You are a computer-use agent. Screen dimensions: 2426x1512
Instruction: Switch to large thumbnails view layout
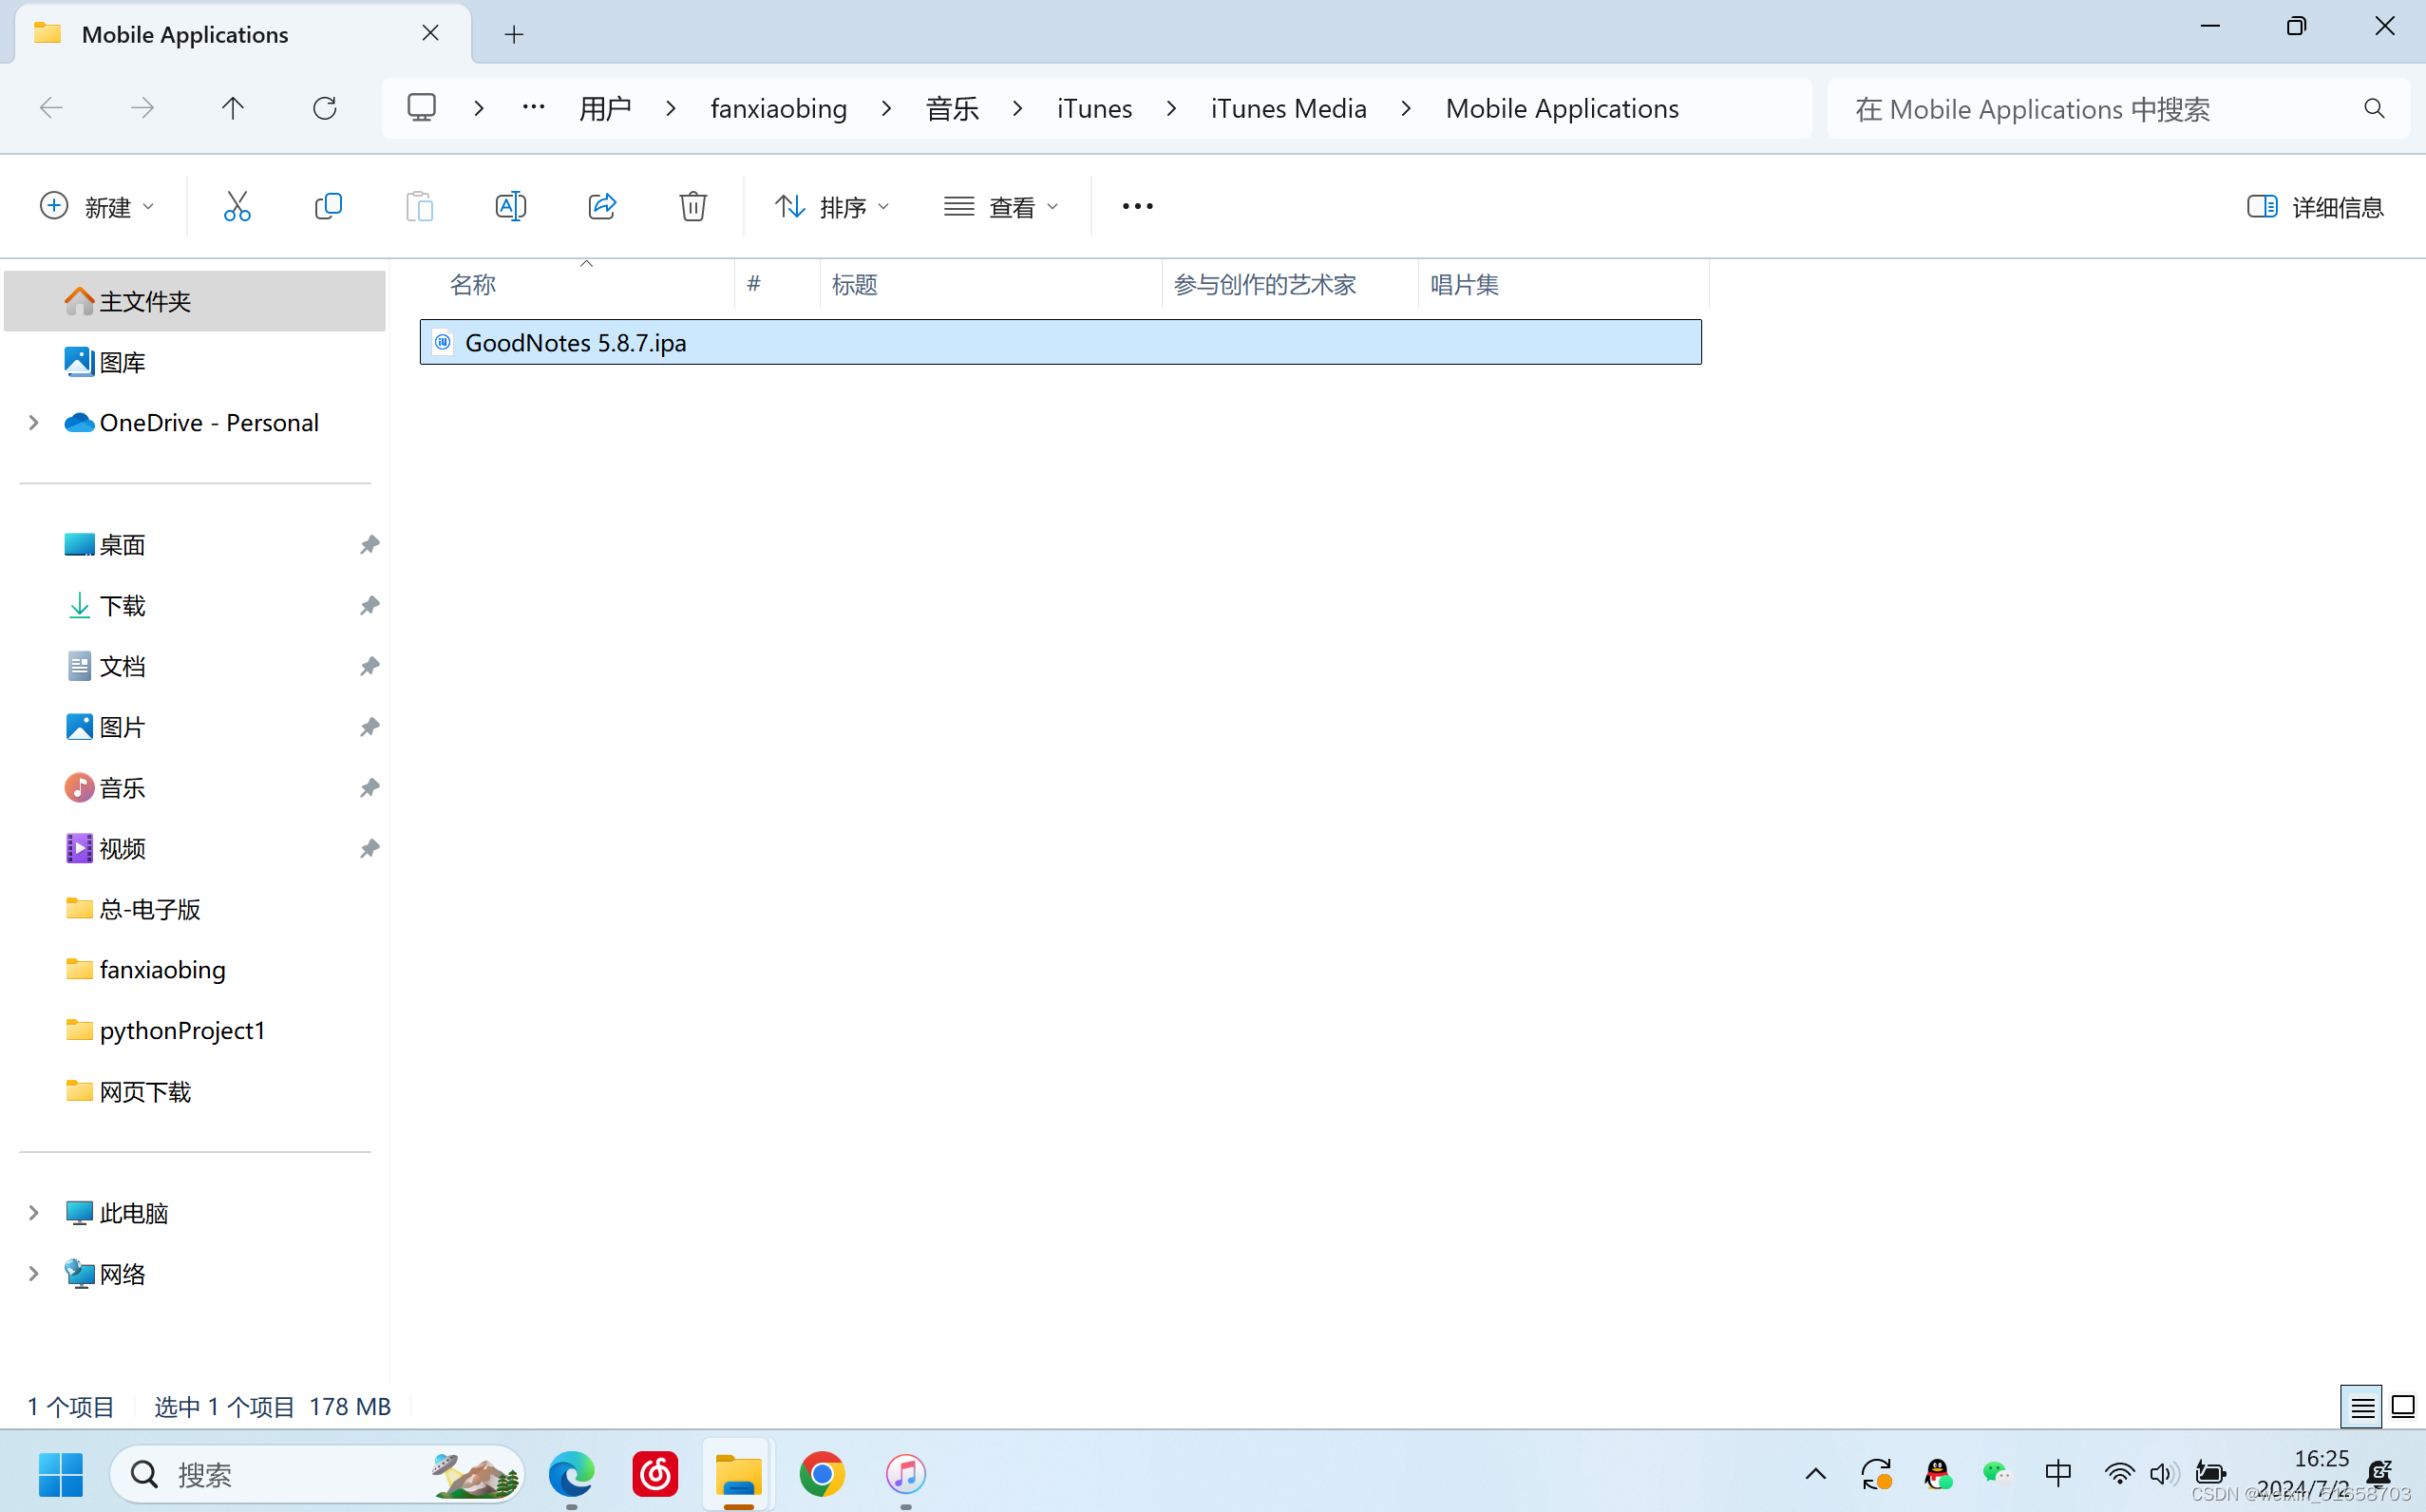(x=2402, y=1407)
